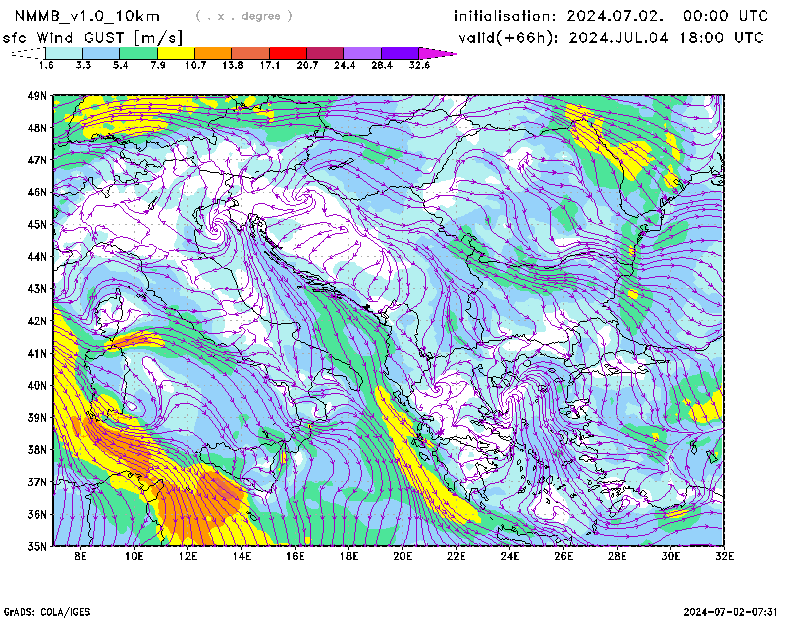
Task: Click the '( . x . degree )' resolution label
Action: click(x=244, y=16)
